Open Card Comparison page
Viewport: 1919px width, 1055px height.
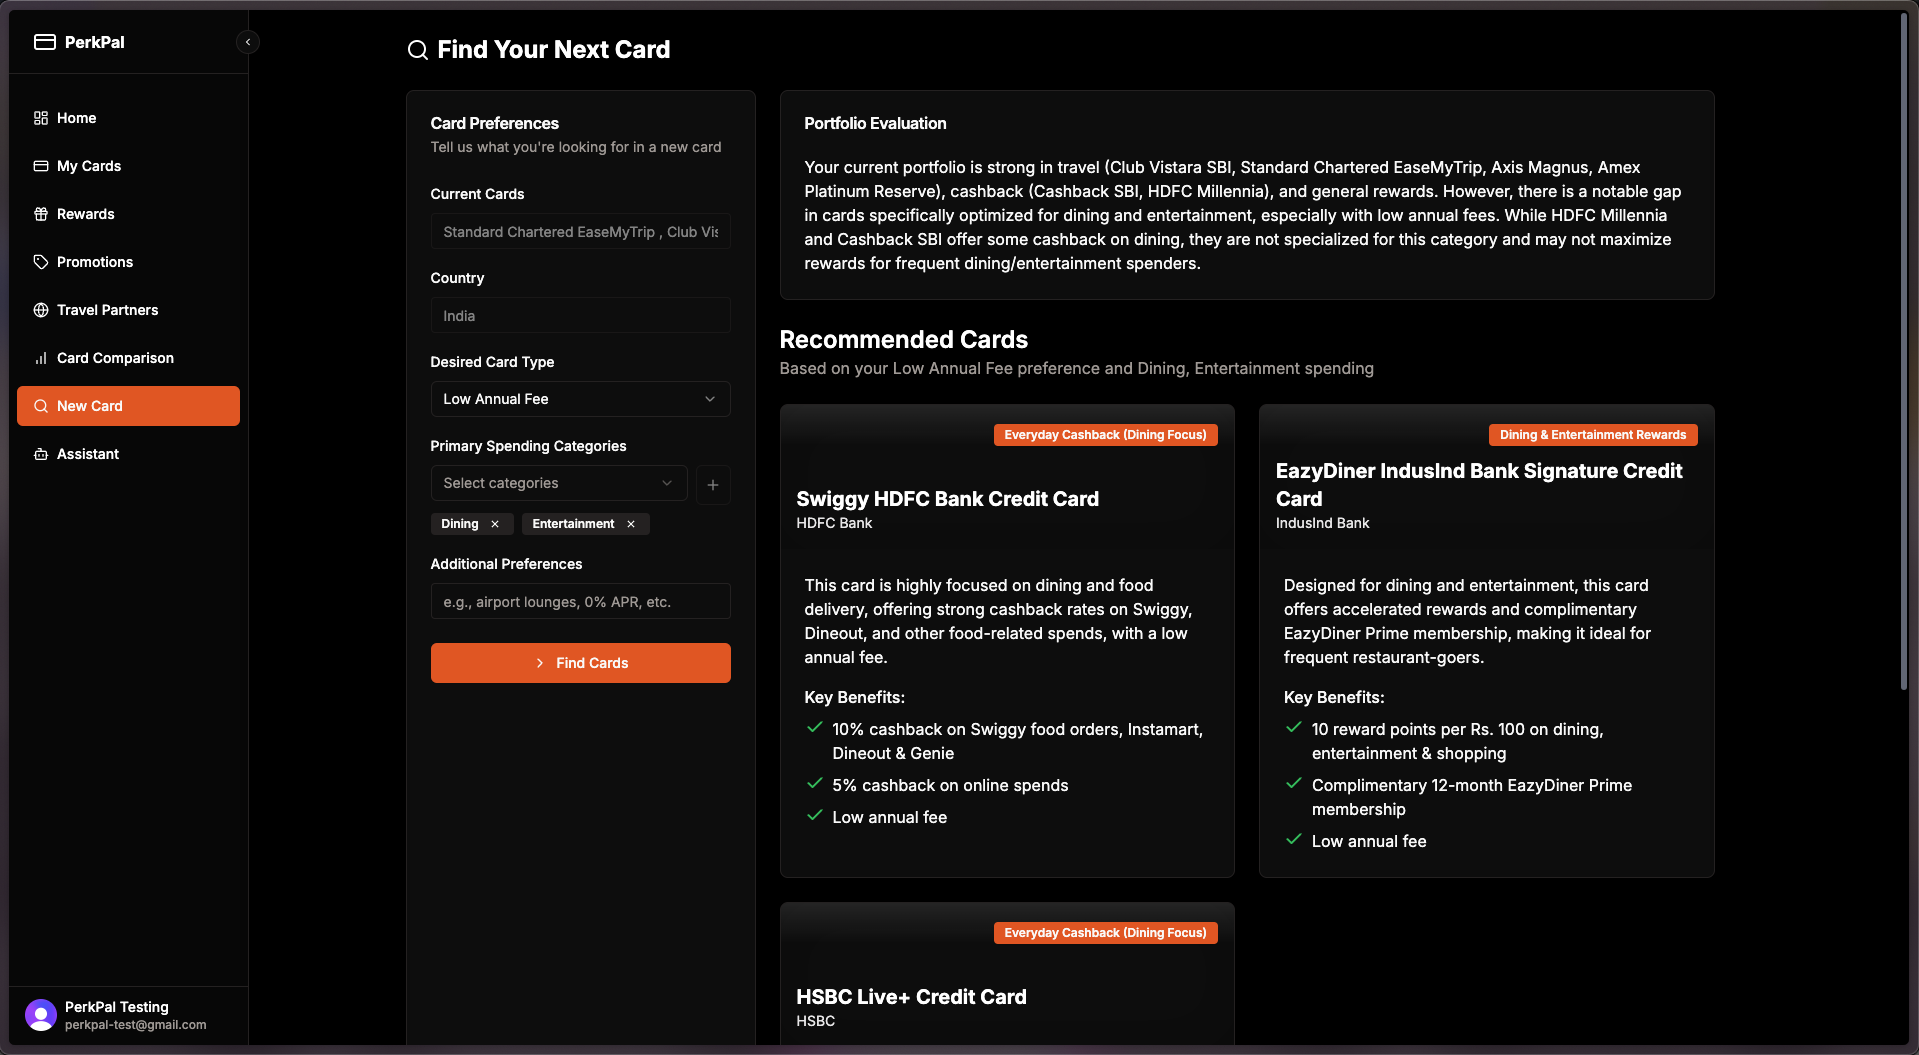(128, 358)
